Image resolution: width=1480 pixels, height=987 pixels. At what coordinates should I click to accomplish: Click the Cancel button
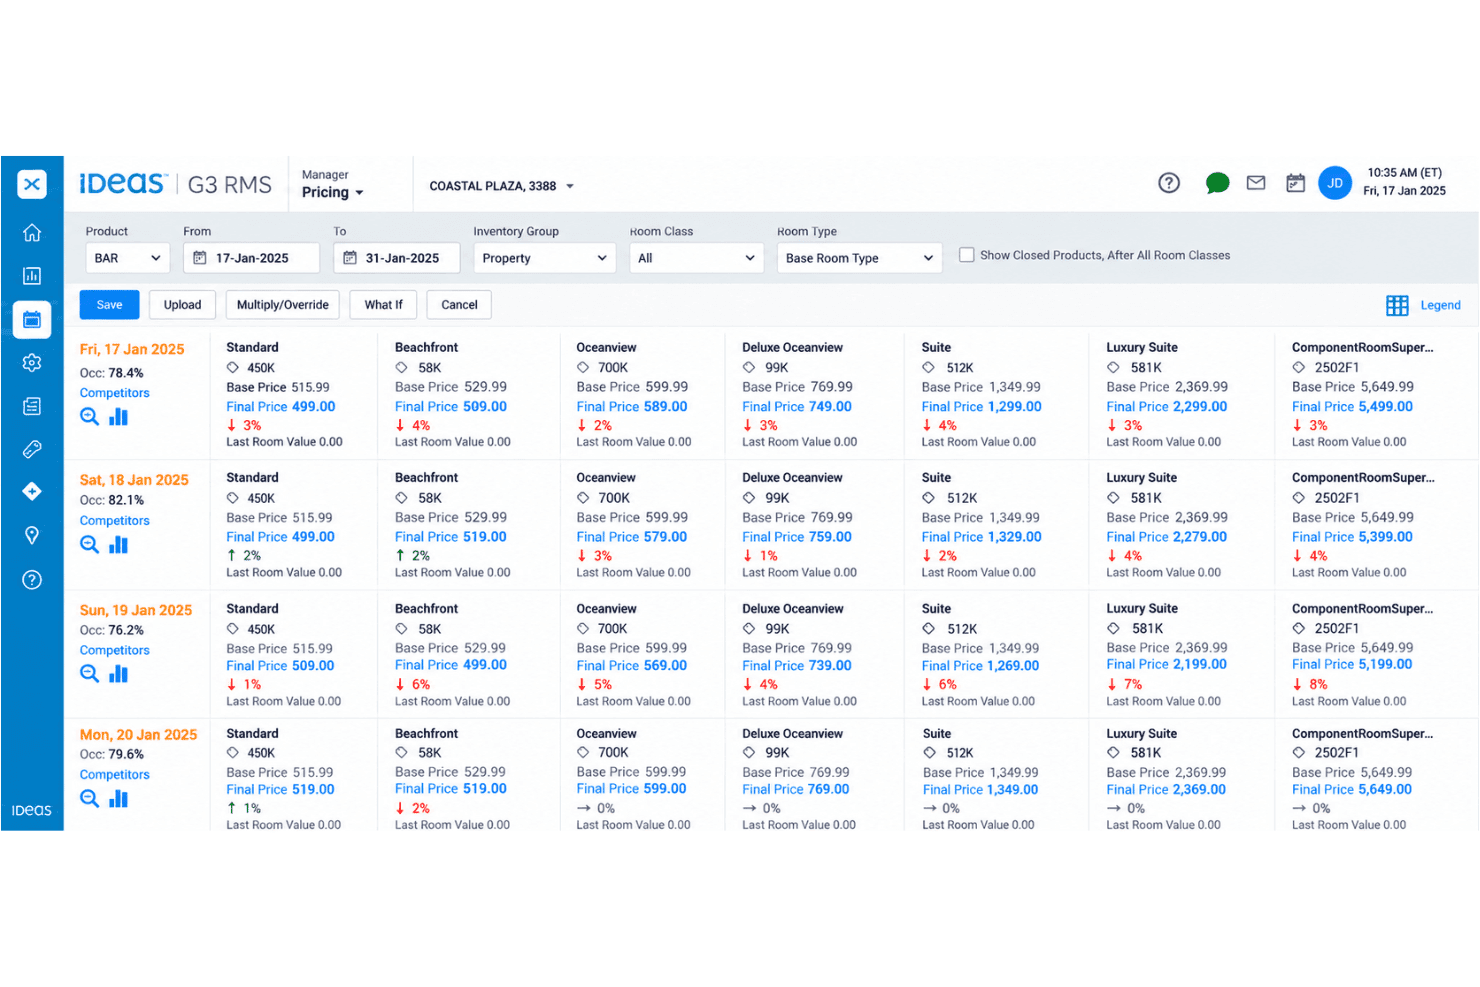click(459, 305)
